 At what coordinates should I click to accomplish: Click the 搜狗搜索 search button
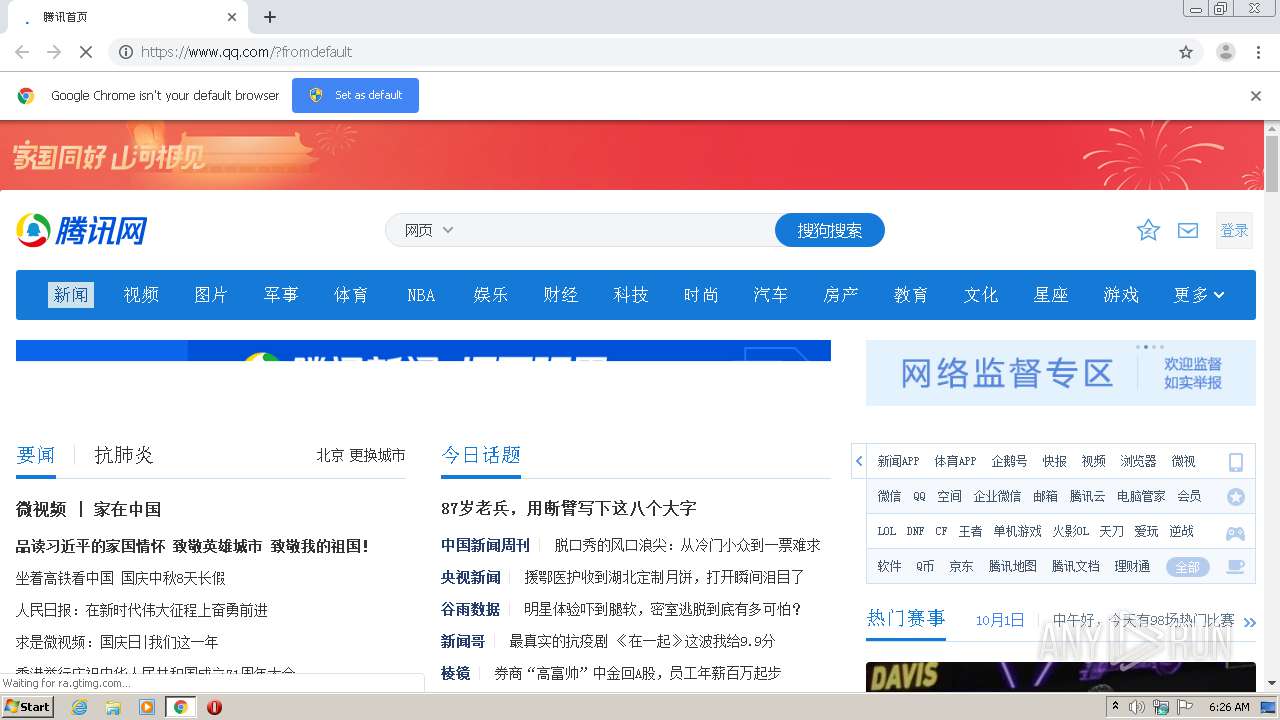[830, 230]
